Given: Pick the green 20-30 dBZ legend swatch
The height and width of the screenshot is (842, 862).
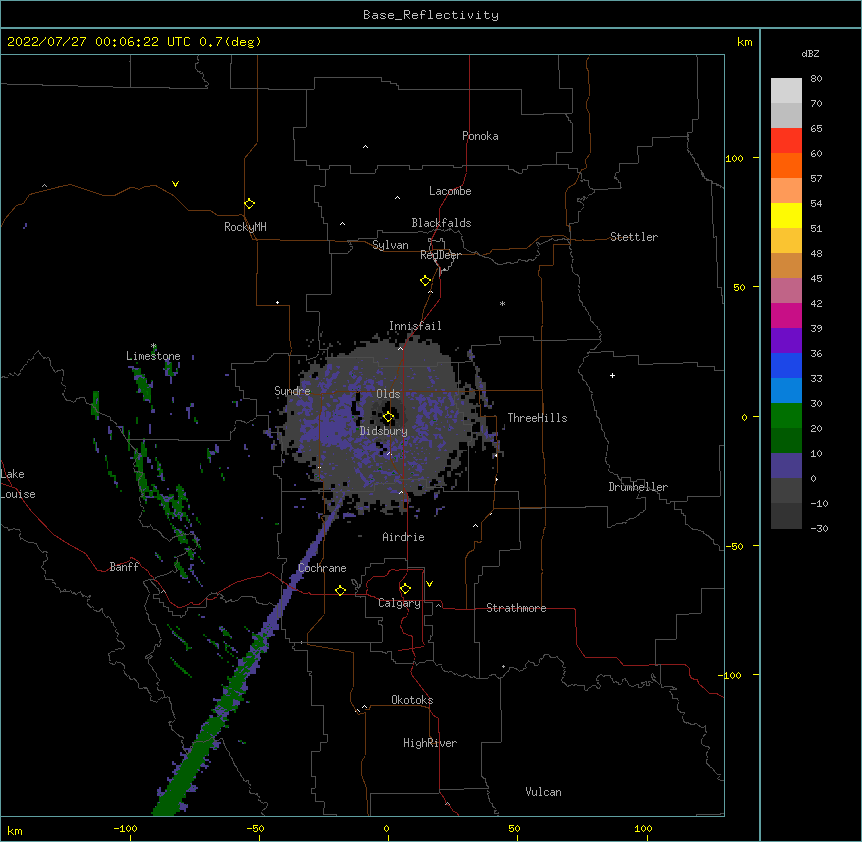Looking at the screenshot, I should (x=786, y=416).
